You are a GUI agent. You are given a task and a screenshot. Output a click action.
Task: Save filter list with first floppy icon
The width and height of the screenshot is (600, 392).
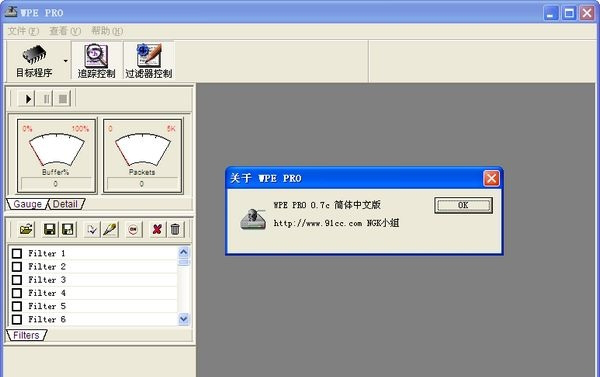[50, 229]
